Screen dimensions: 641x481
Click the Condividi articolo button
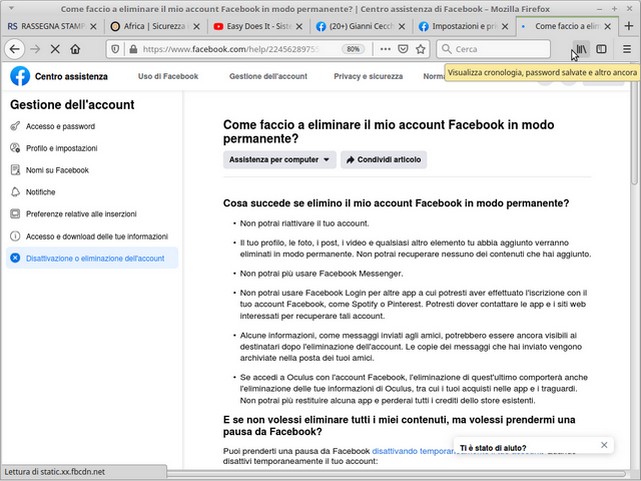(384, 160)
